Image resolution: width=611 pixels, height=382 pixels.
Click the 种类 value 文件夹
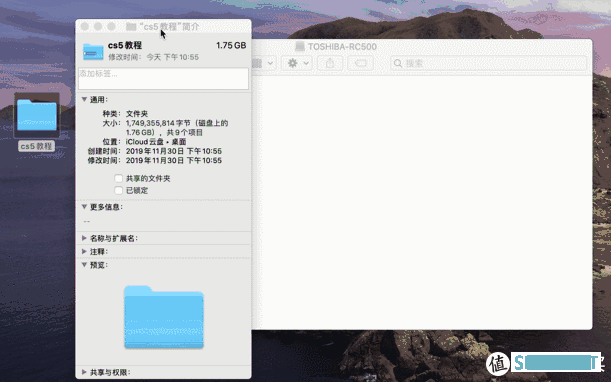click(x=137, y=114)
